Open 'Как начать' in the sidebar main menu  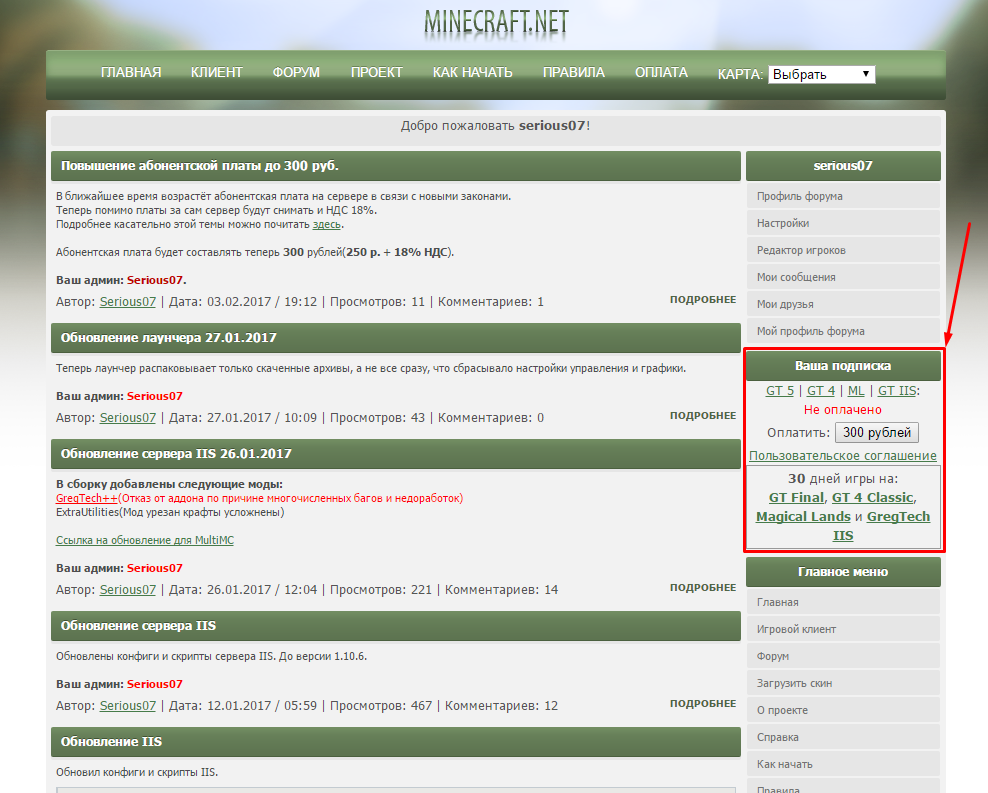[843, 765]
